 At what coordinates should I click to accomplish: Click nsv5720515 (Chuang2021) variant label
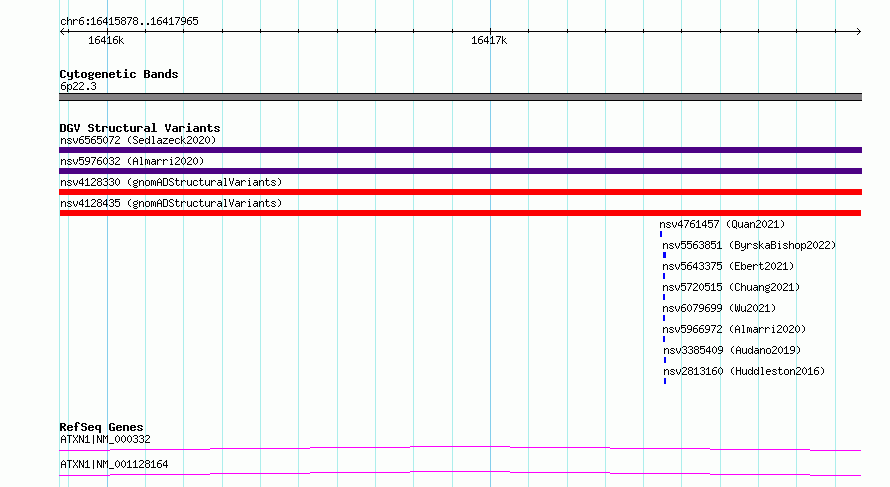(731, 287)
